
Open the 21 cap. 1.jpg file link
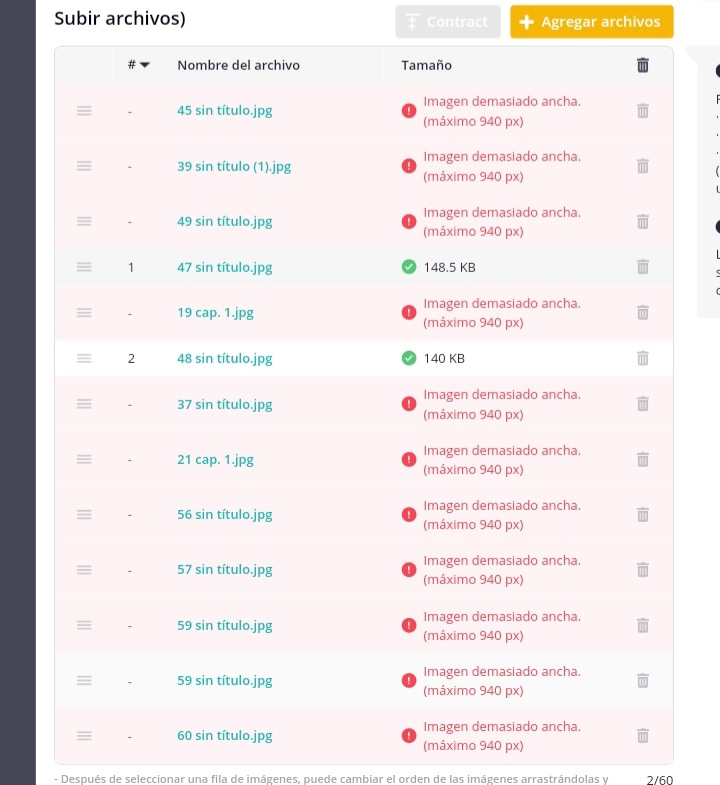(215, 459)
